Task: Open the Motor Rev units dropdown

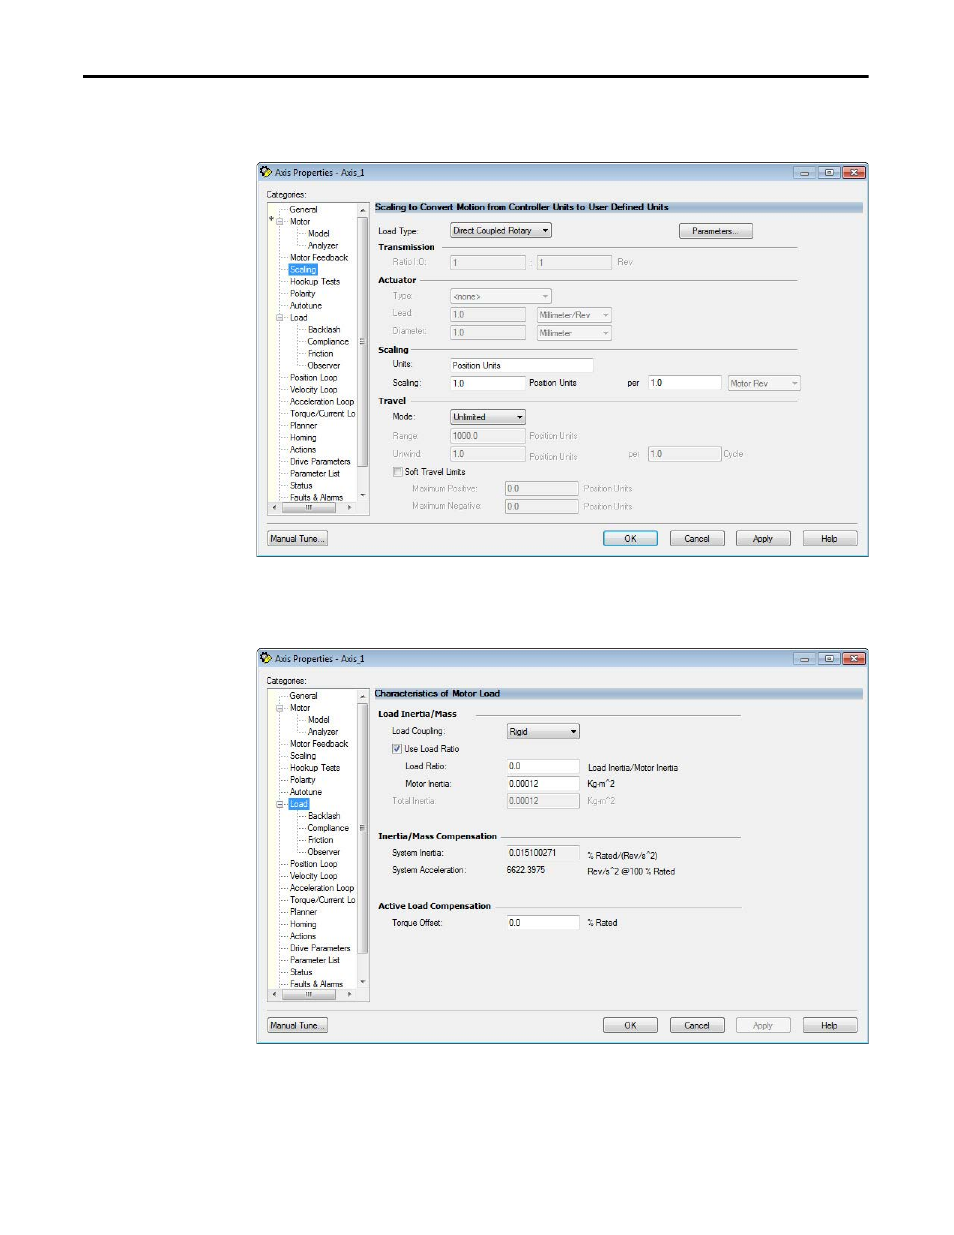Action: point(764,383)
